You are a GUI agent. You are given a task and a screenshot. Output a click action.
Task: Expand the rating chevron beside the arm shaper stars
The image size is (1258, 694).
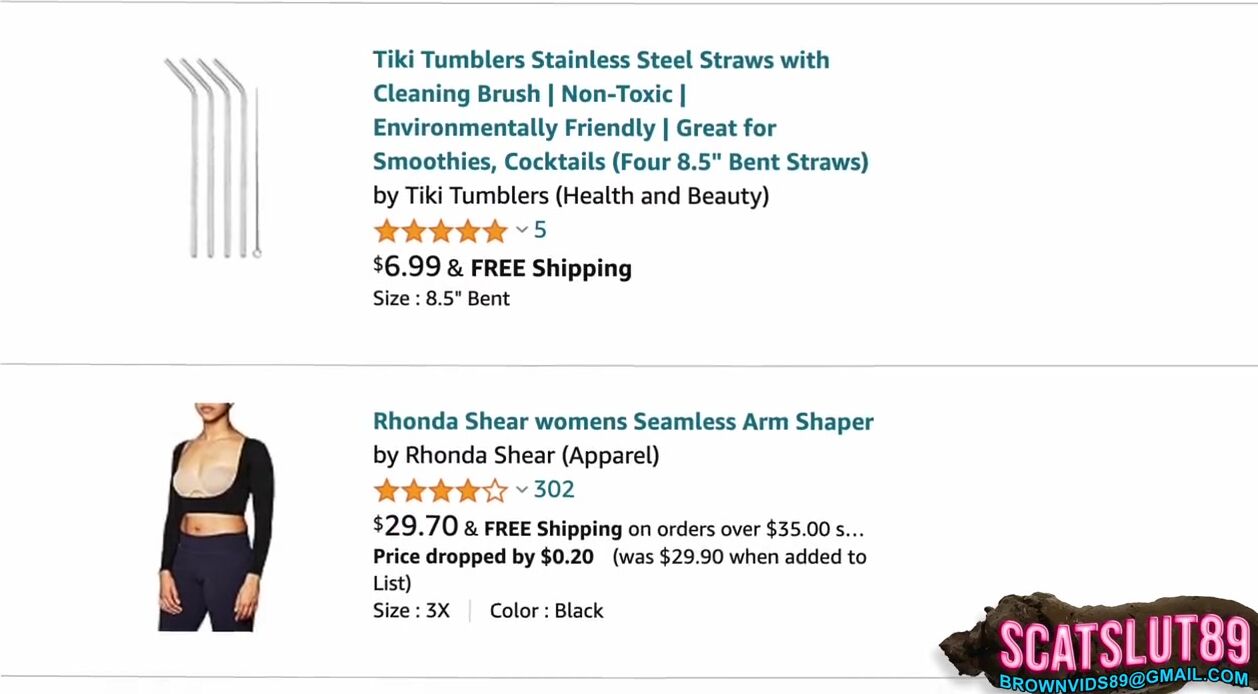(522, 490)
